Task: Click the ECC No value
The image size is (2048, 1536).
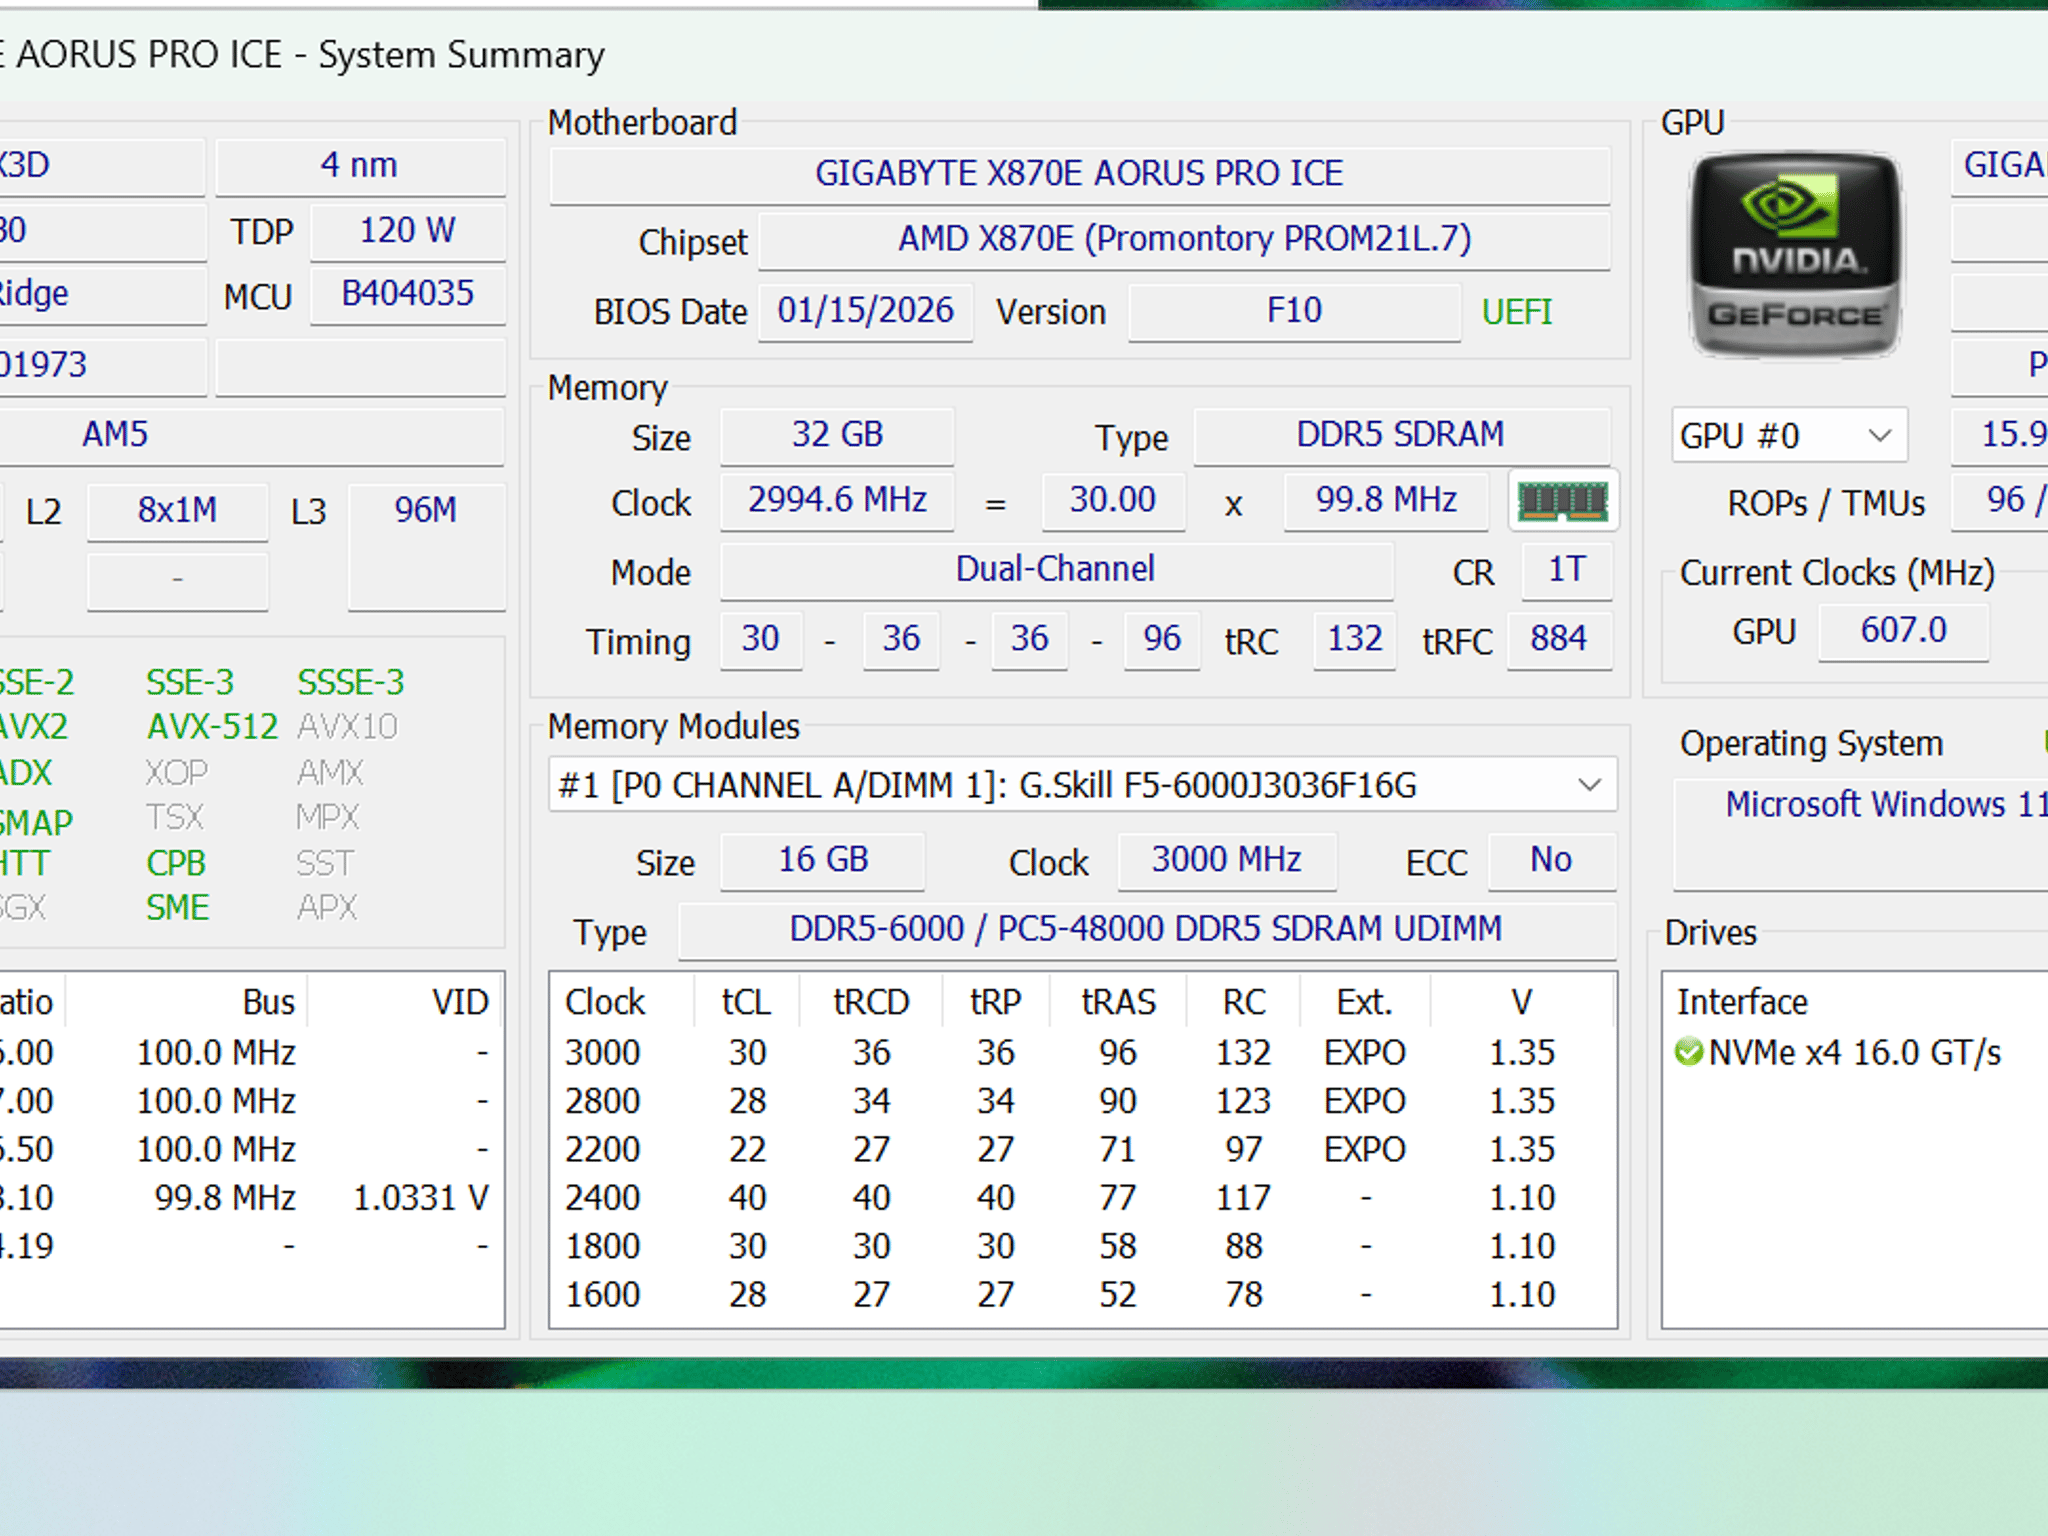Action: click(1551, 860)
